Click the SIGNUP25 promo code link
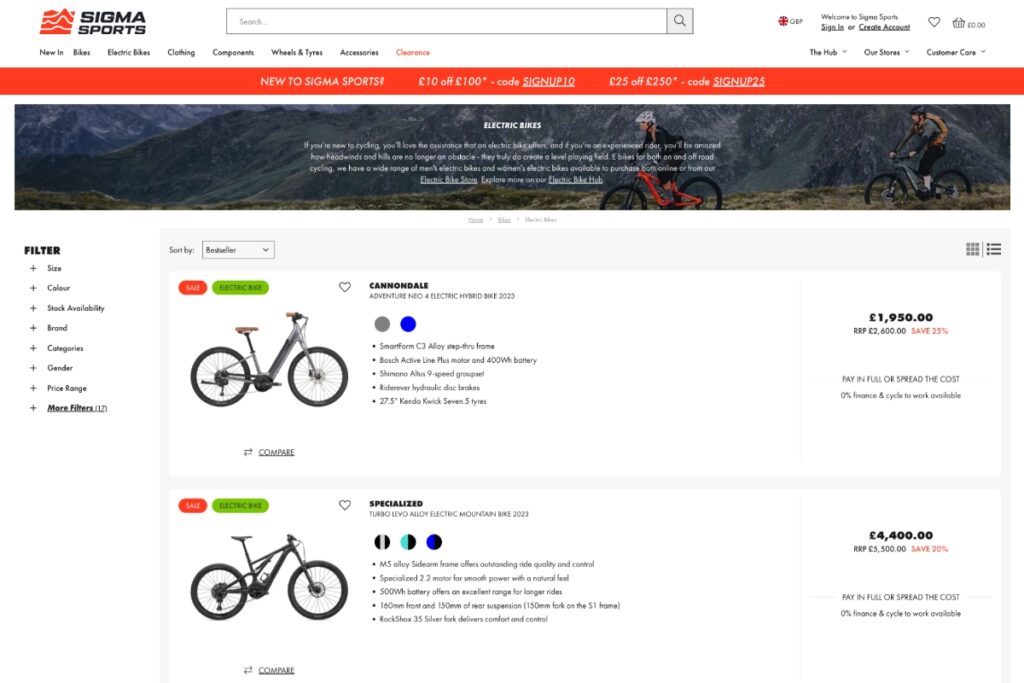The height and width of the screenshot is (683, 1024). (x=739, y=82)
